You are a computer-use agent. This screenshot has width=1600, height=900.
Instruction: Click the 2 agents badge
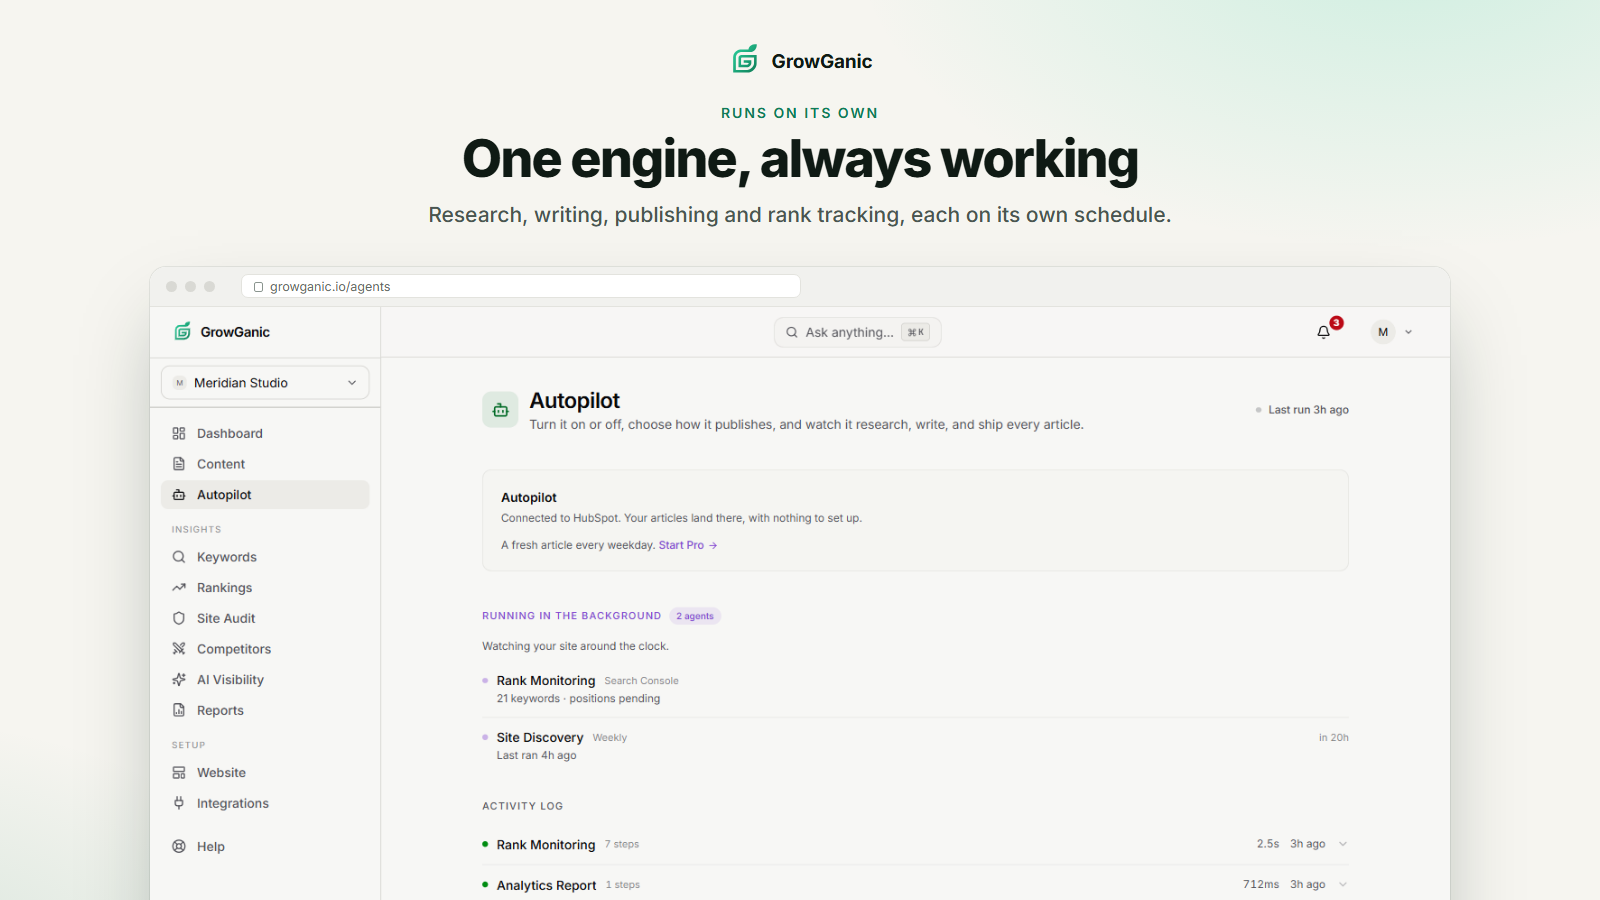click(695, 616)
